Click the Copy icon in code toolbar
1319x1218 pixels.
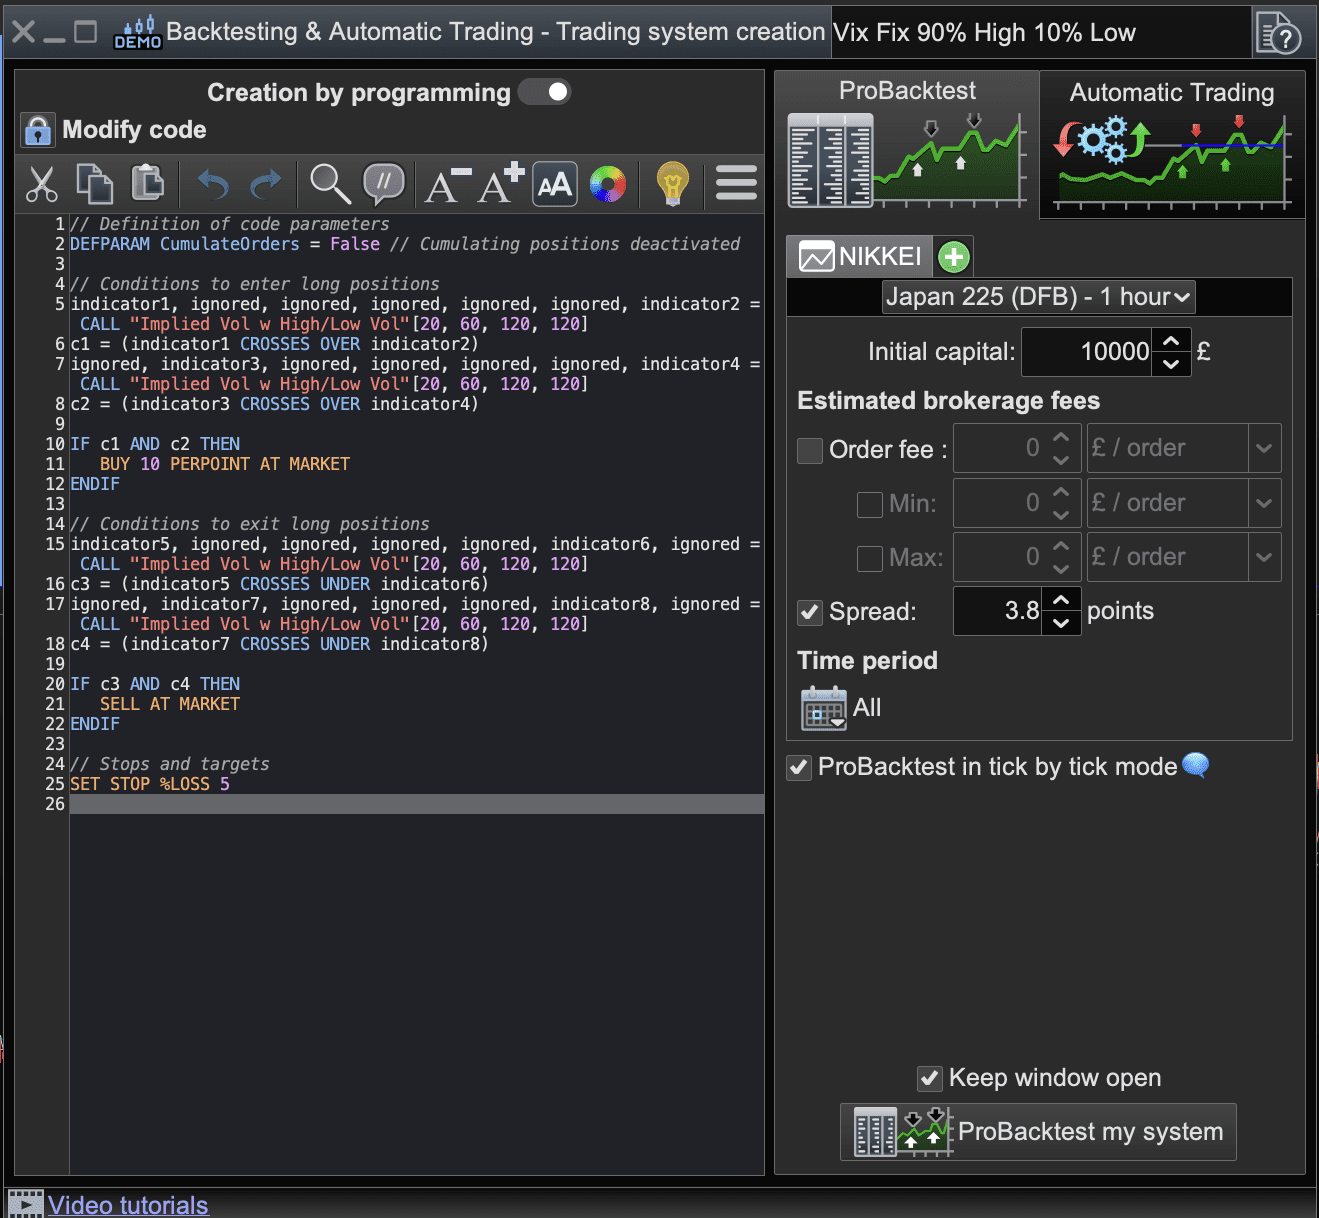click(95, 184)
